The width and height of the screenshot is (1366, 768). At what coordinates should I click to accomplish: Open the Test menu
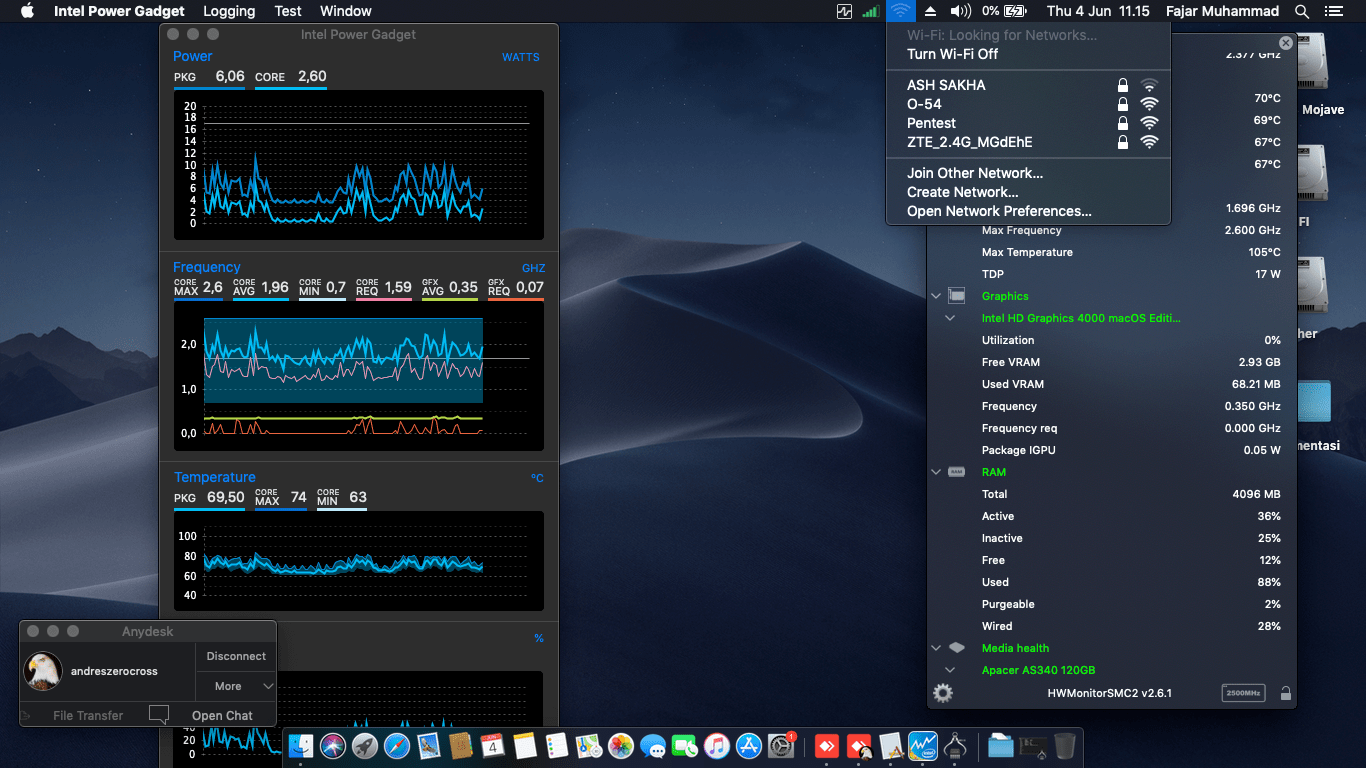[288, 11]
